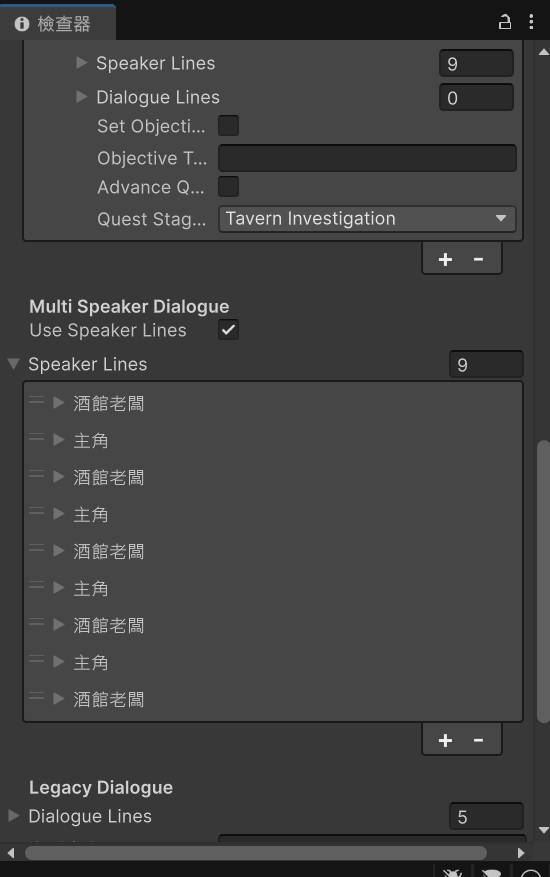Click the Inspector lock icon
Viewport: 550px width, 877px height.
[x=505, y=22]
